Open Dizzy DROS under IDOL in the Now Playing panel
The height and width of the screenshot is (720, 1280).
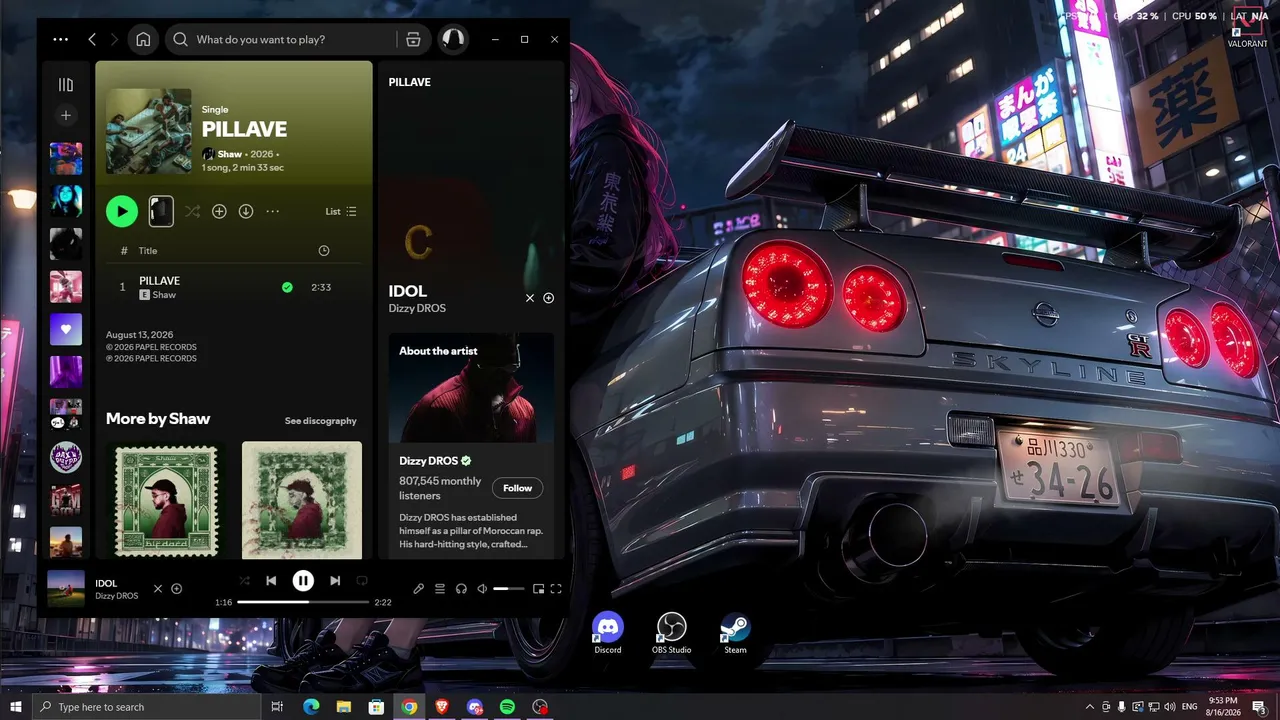tap(417, 308)
